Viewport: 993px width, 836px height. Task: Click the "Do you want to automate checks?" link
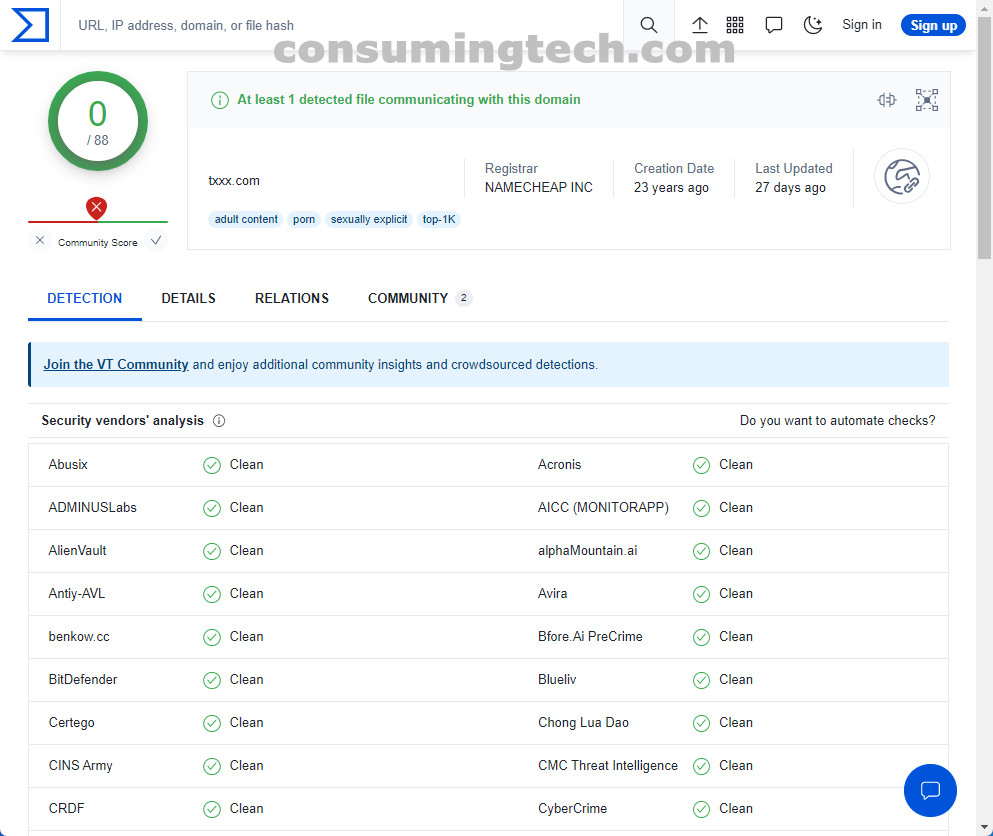837,421
